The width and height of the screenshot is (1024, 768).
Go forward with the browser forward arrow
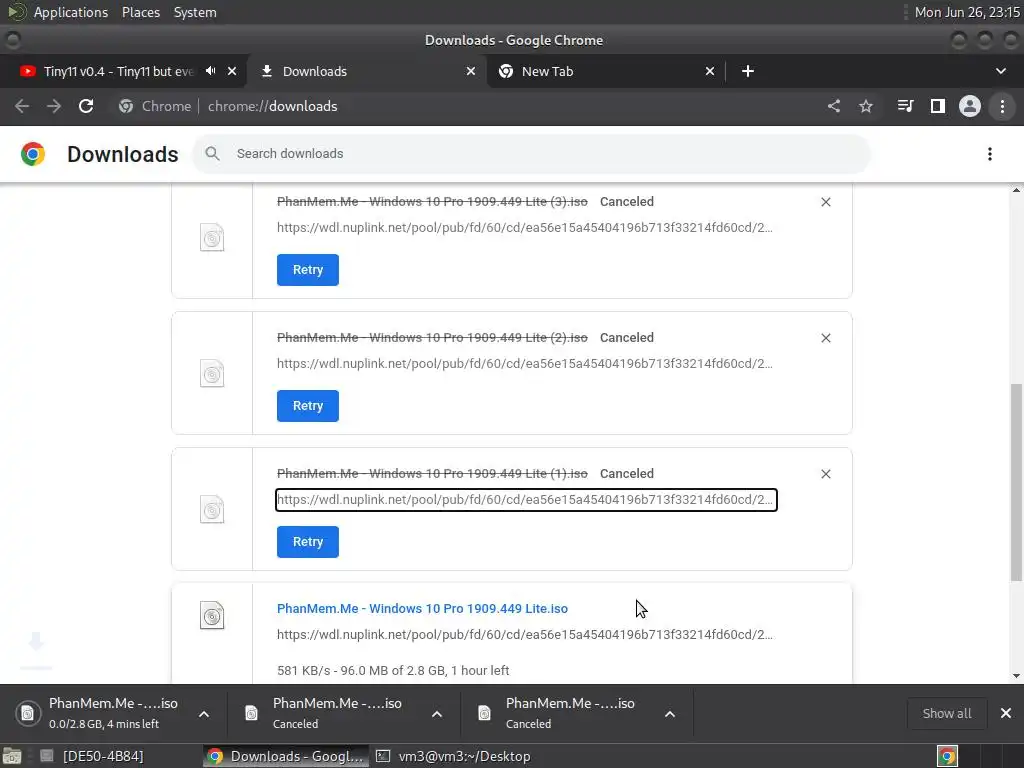point(54,106)
